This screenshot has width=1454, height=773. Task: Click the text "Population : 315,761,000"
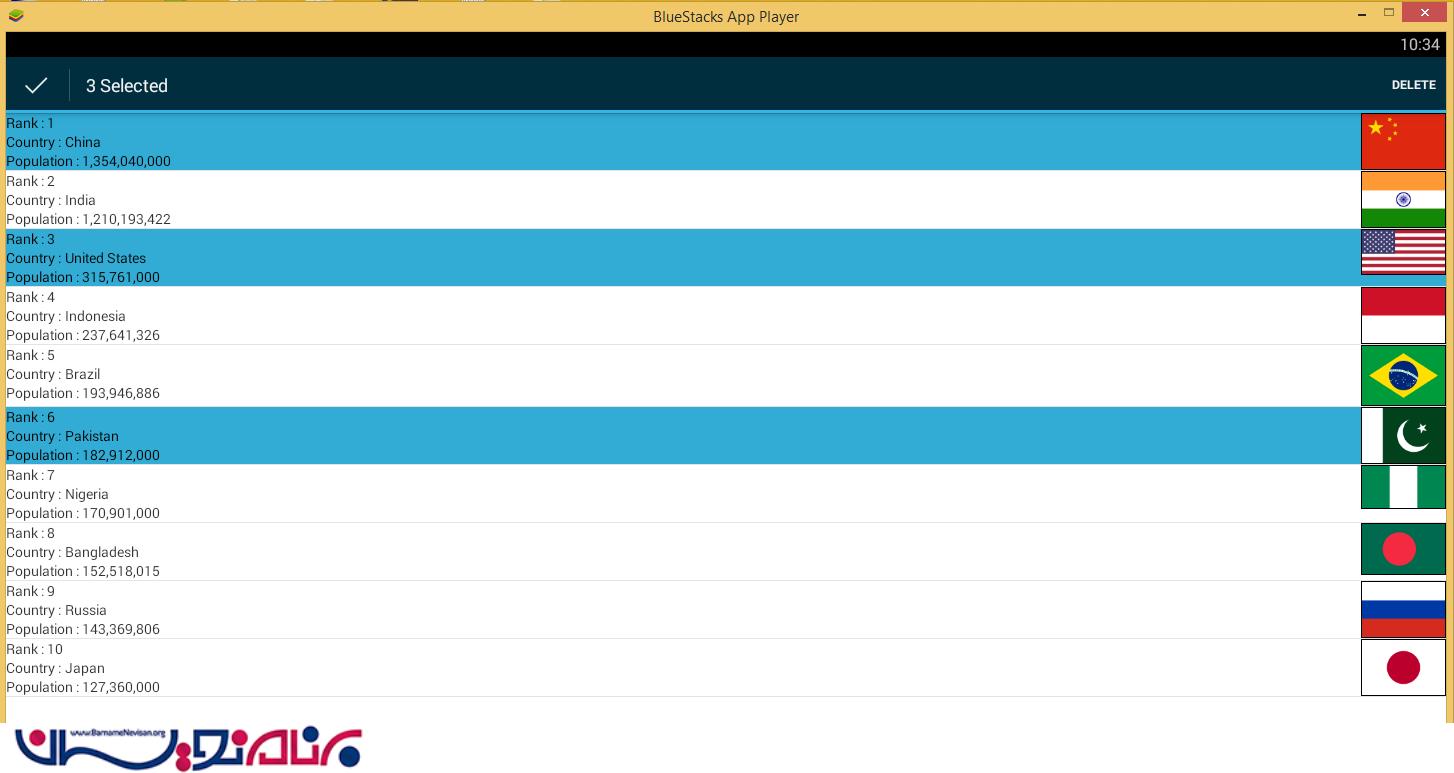click(x=83, y=277)
